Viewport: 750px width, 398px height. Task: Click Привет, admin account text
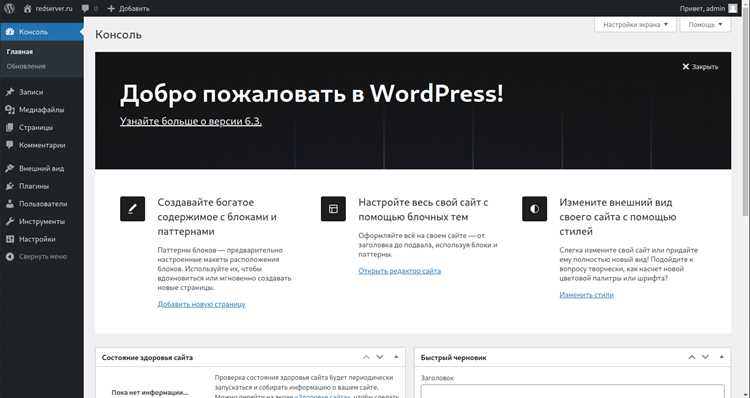point(702,9)
